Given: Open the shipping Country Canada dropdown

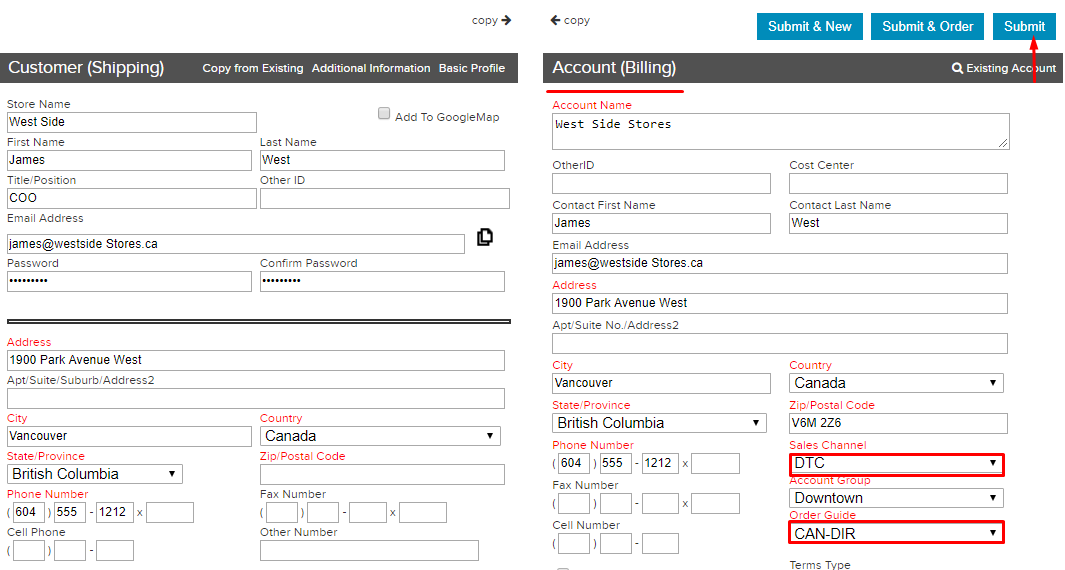Looking at the screenshot, I should click(x=380, y=436).
